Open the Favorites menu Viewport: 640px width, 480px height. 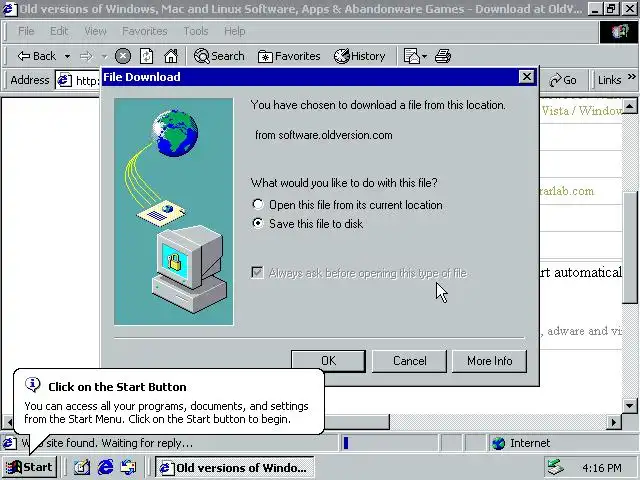point(145,31)
